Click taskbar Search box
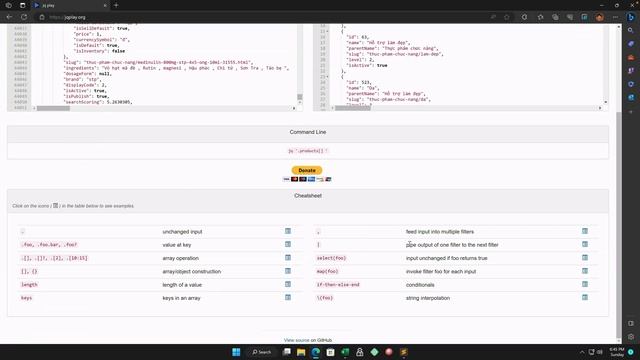The image size is (640, 360). click(262, 352)
